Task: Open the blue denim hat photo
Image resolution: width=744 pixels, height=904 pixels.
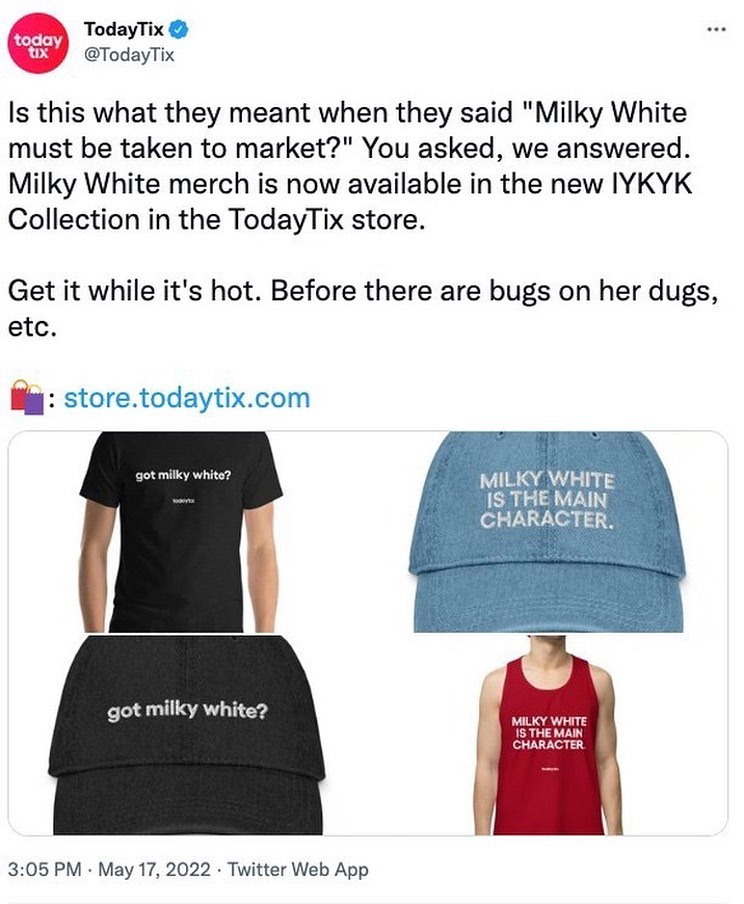Action: 547,532
